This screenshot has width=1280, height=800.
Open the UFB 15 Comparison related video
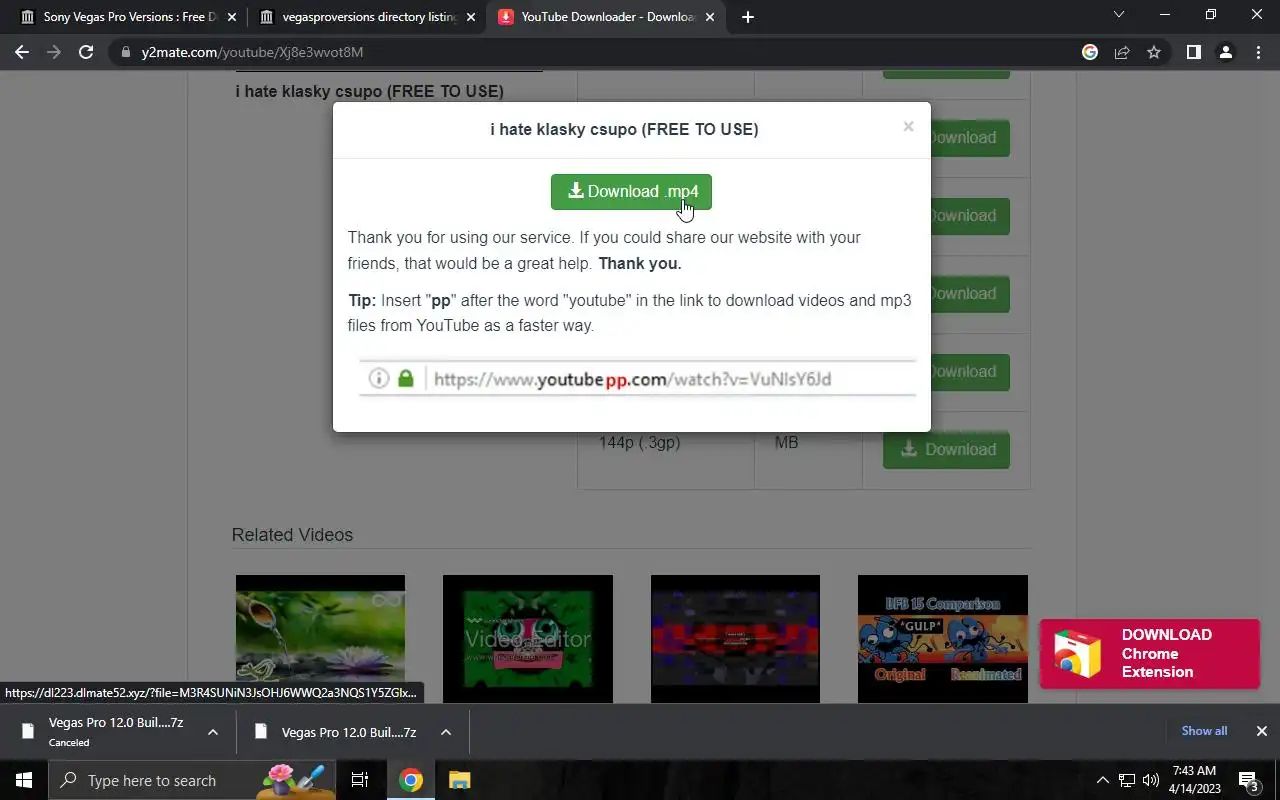943,638
